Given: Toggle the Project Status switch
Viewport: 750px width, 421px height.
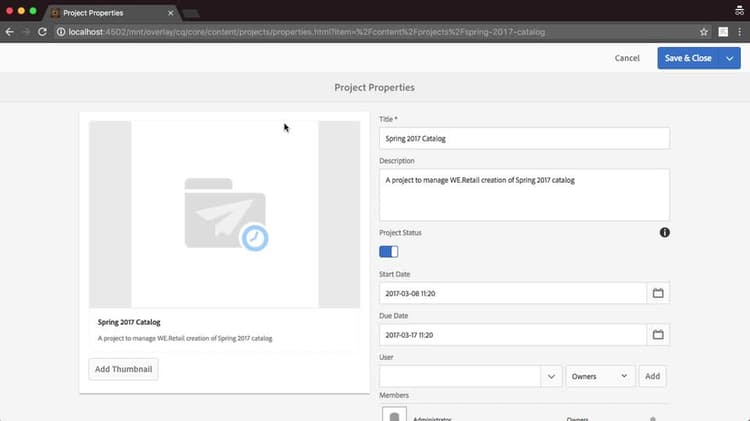Looking at the screenshot, I should tap(388, 252).
